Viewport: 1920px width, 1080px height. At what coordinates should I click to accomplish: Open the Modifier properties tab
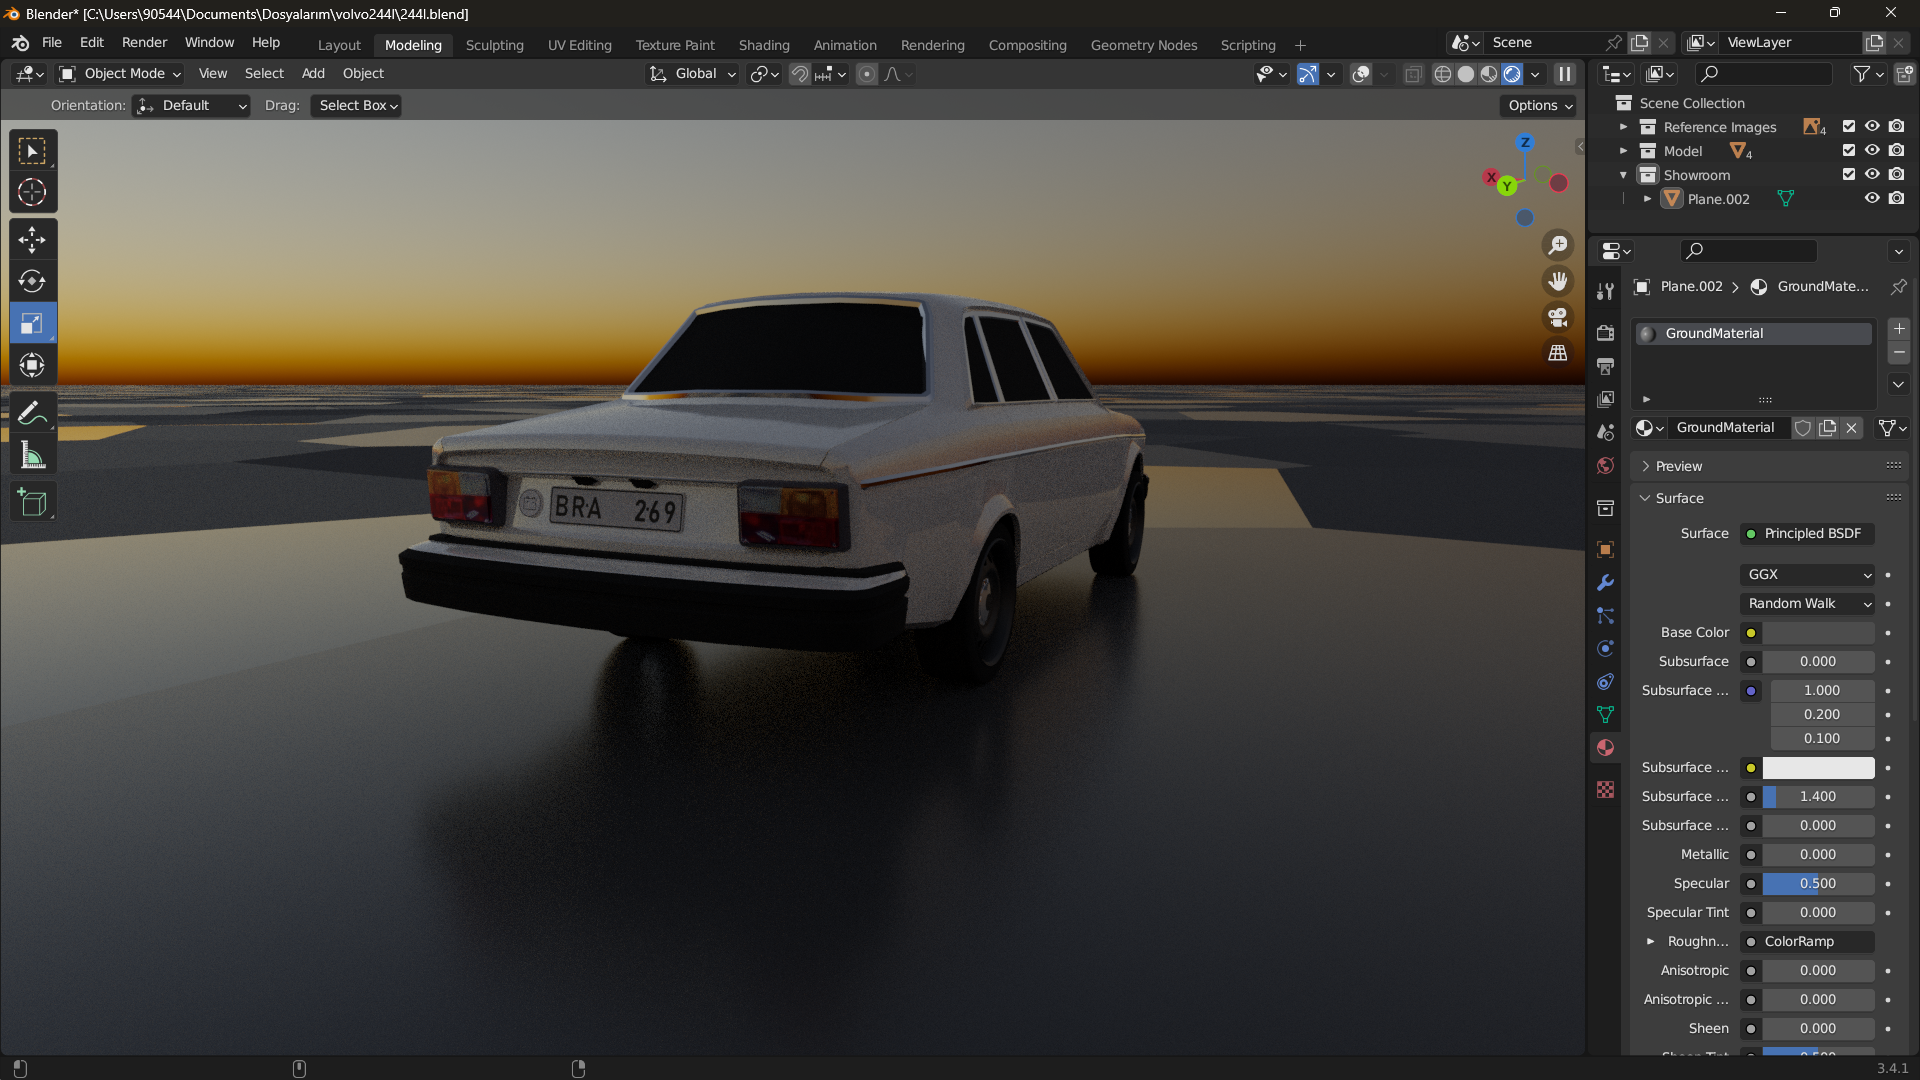tap(1606, 583)
